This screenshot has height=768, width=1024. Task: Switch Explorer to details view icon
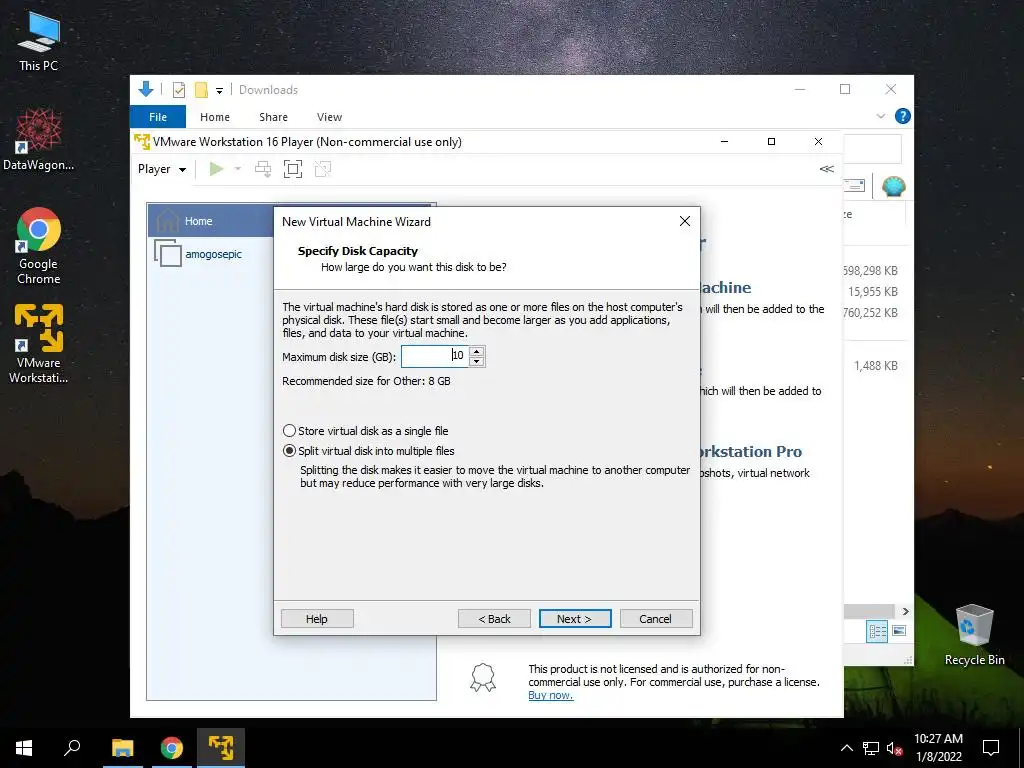878,631
